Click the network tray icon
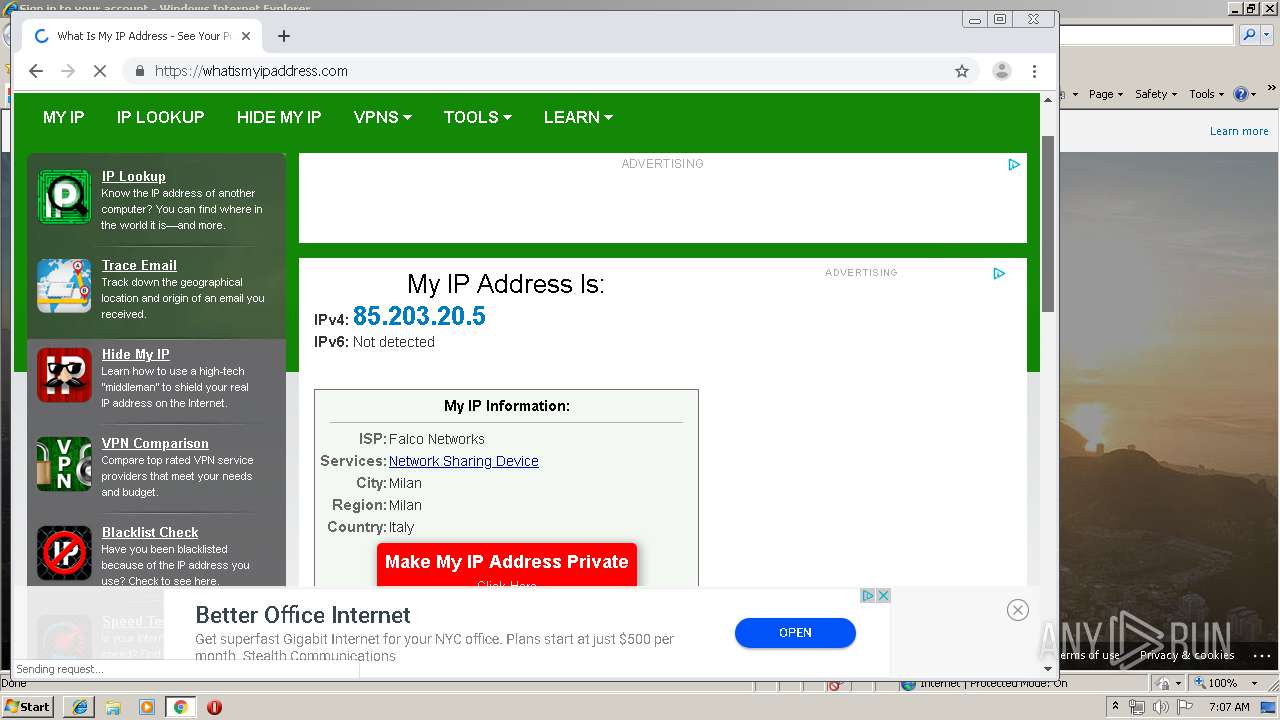 1136,707
